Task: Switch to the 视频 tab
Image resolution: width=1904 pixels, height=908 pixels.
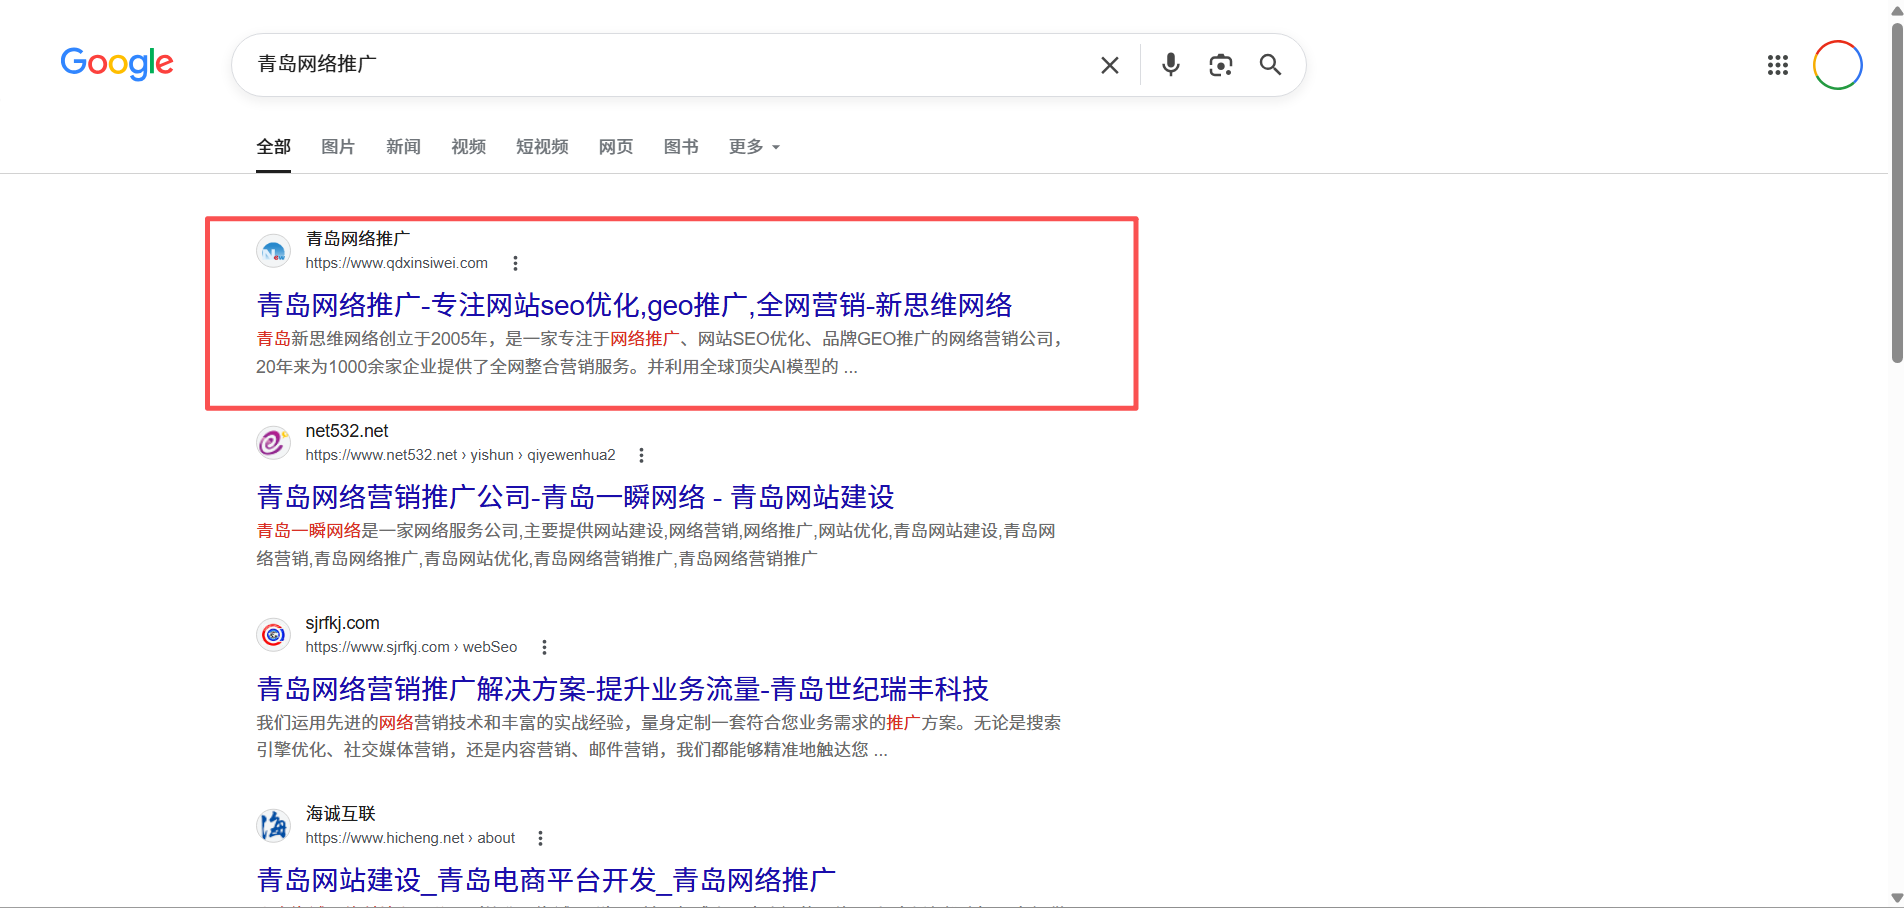Action: click(468, 147)
